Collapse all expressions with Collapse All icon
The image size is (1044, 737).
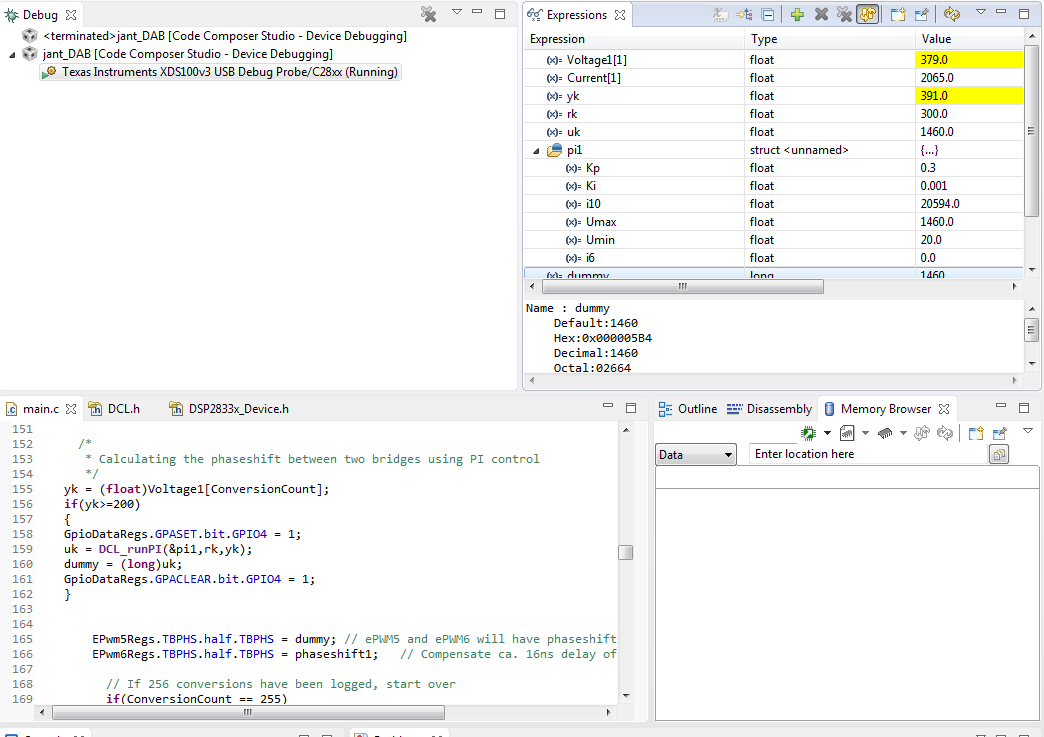click(x=768, y=15)
